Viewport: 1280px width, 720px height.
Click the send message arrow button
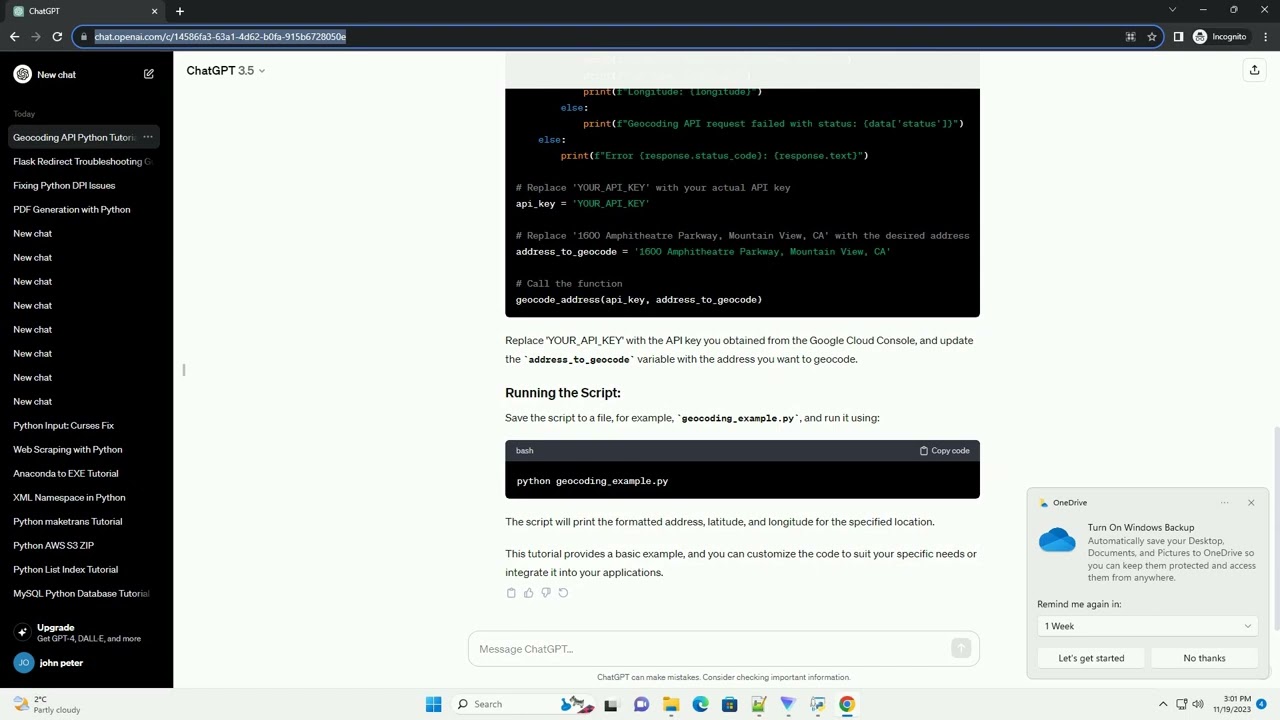(x=961, y=649)
